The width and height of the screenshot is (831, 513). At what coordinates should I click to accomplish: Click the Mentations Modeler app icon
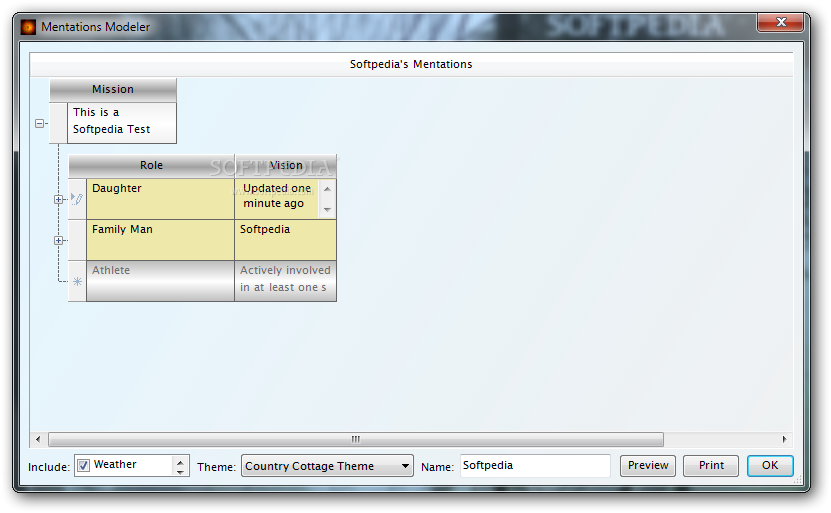pos(28,27)
